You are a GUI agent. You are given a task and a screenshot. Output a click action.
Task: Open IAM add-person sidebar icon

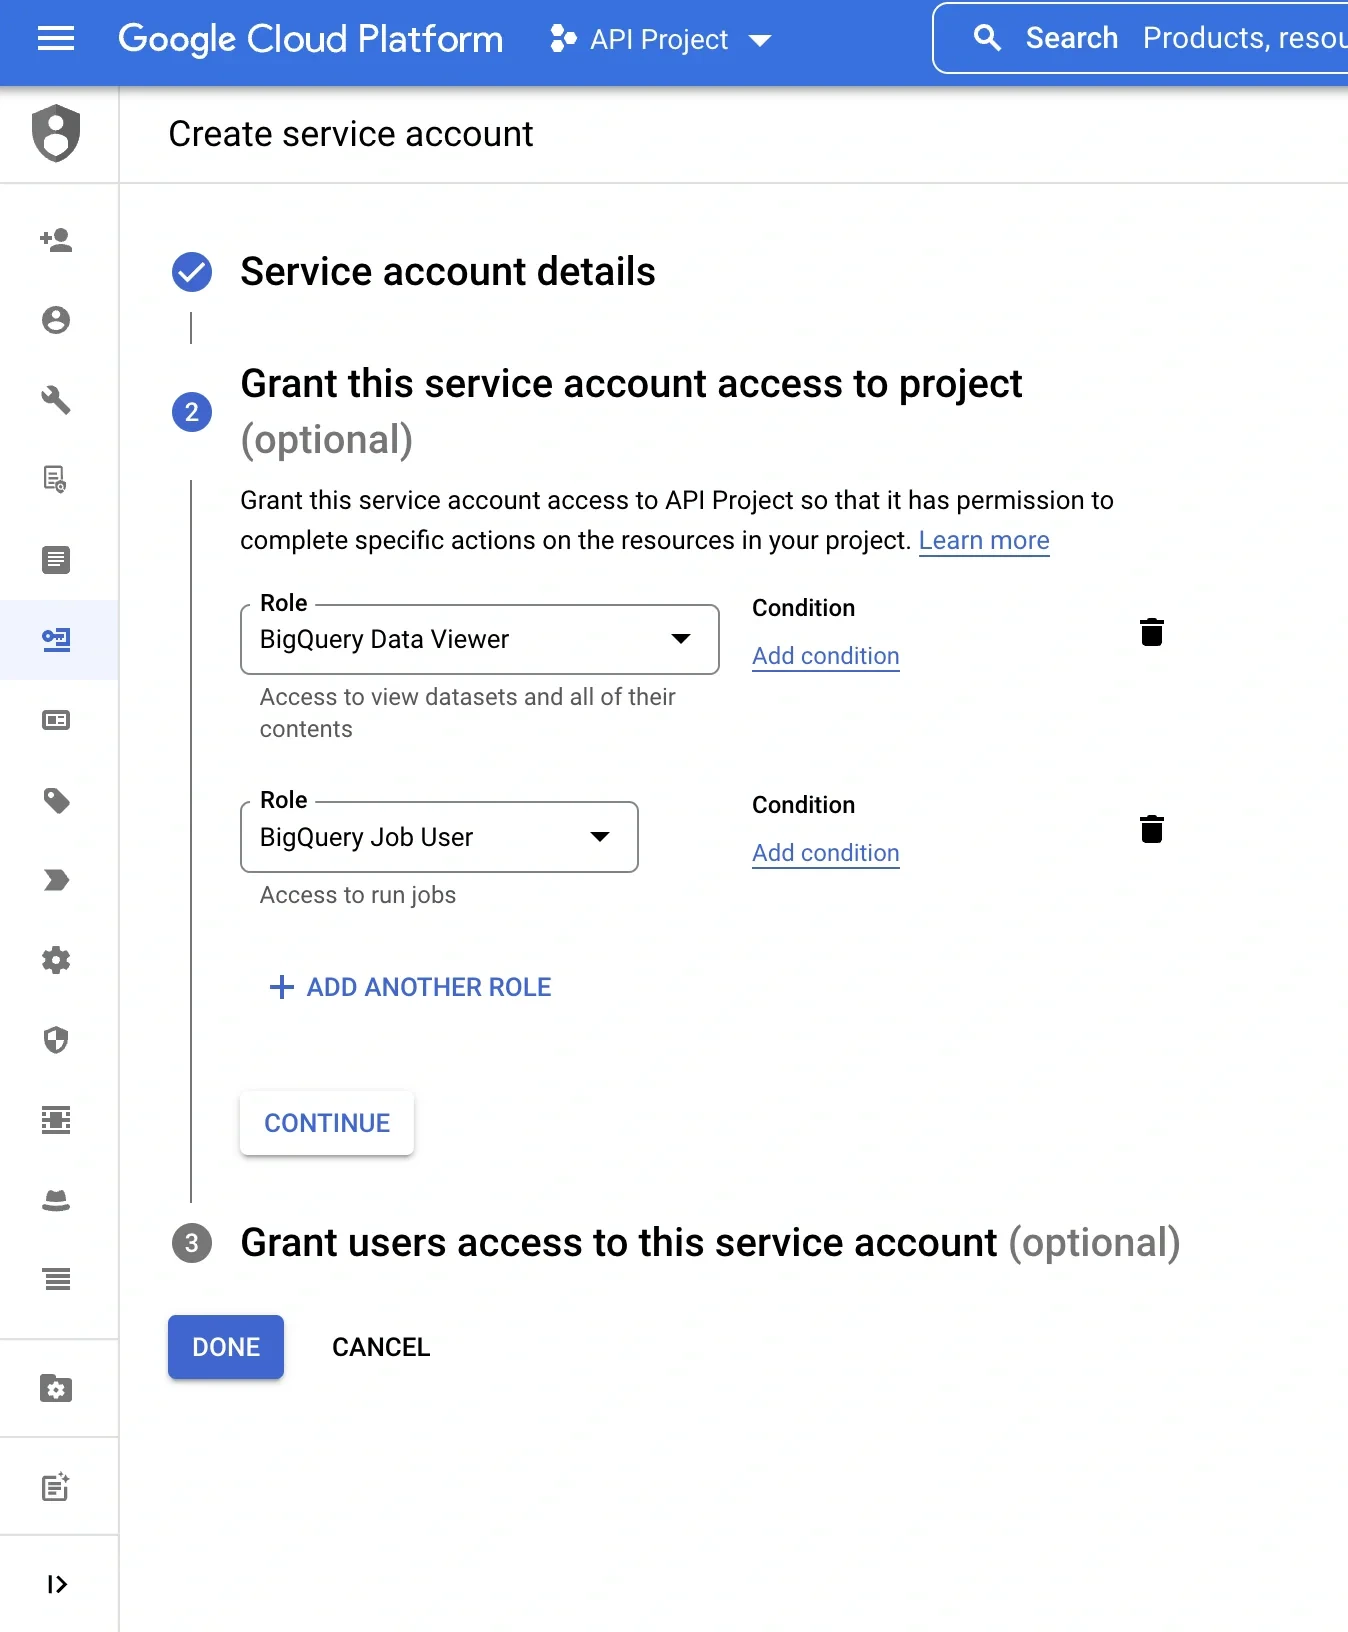tap(56, 240)
